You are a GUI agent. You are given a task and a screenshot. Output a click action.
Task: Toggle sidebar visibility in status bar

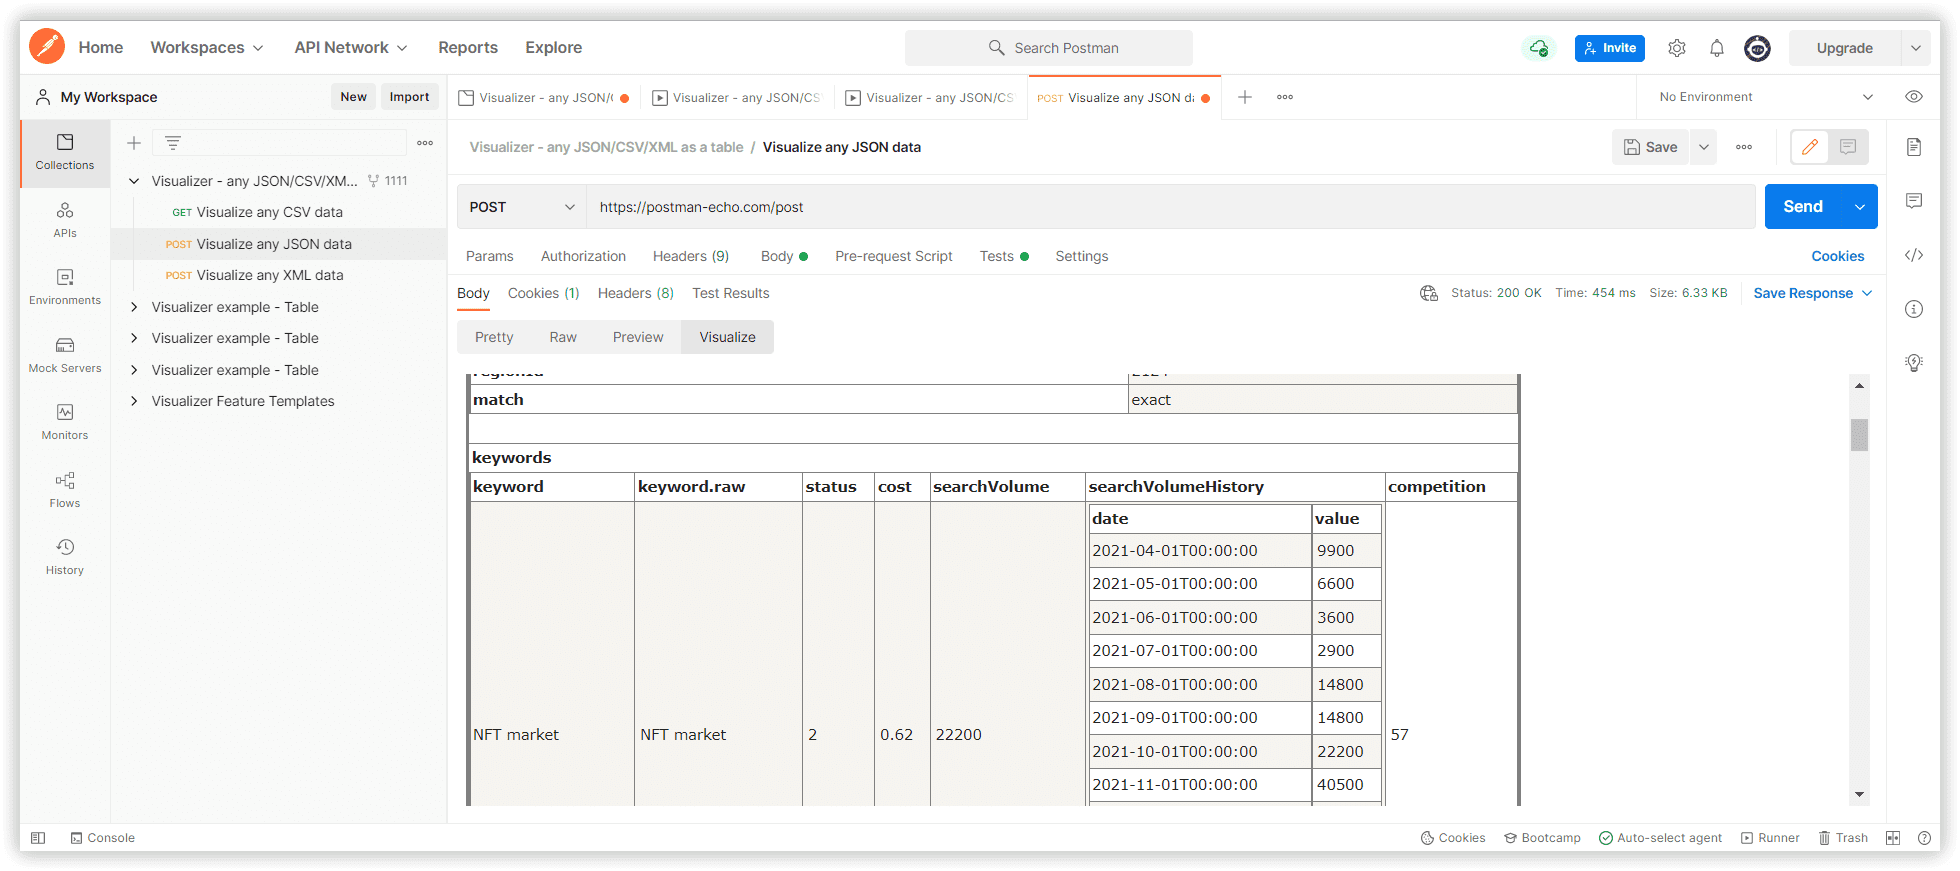[x=38, y=838]
